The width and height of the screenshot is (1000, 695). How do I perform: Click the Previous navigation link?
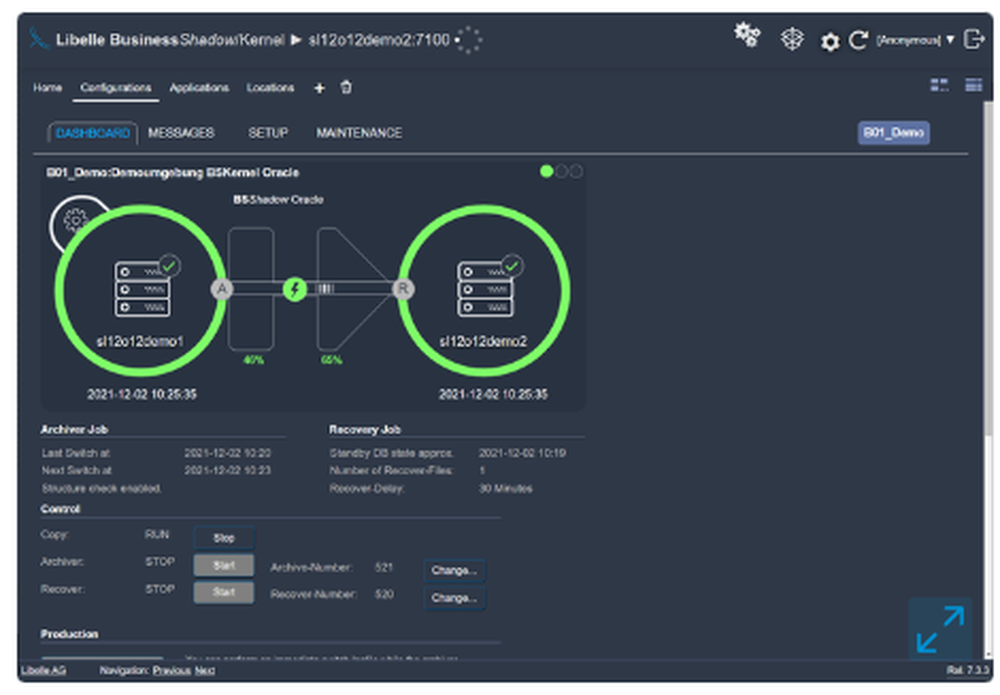172,670
